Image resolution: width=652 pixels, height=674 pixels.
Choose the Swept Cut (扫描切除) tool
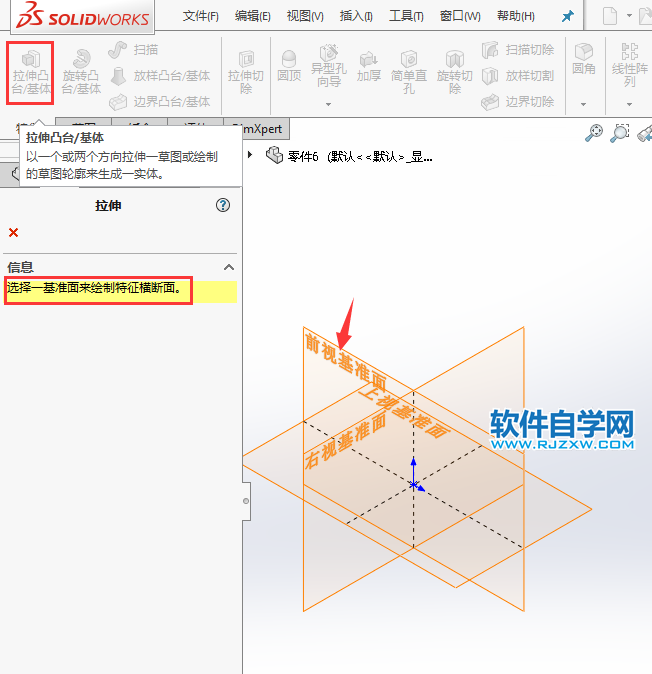518,50
